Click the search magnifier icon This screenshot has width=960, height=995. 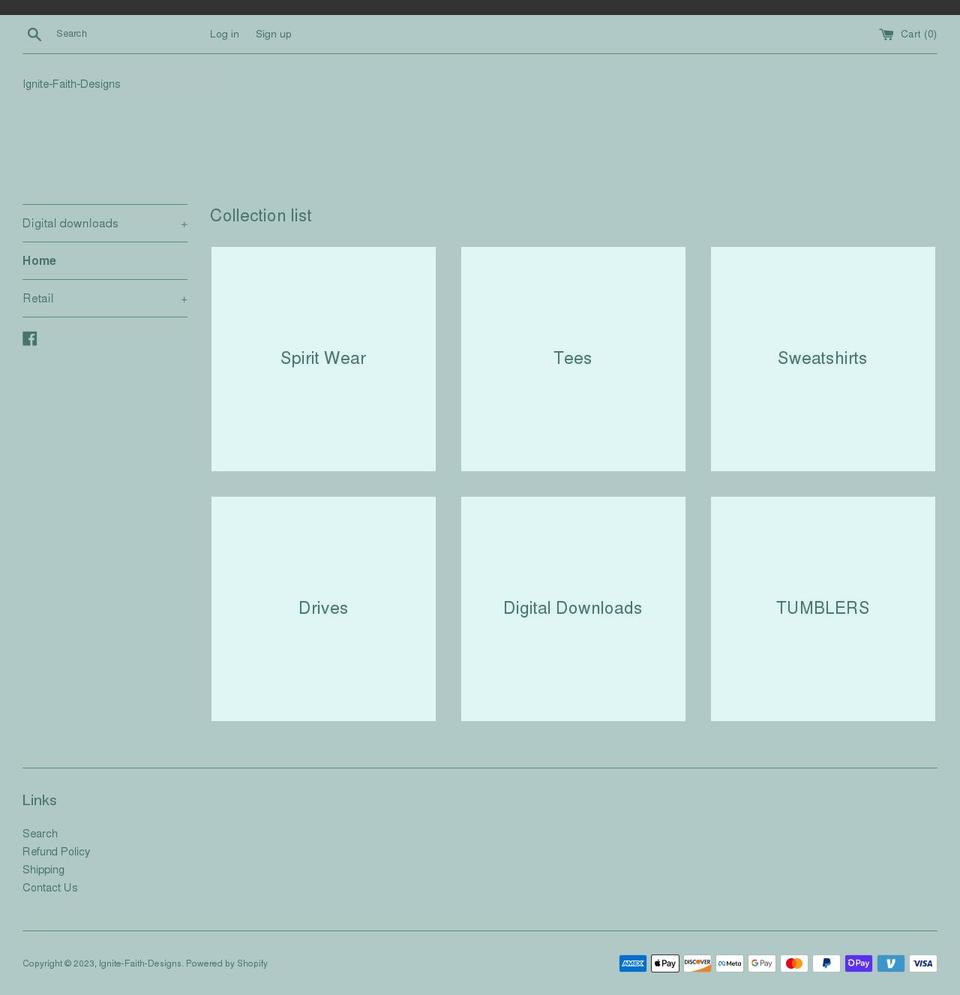(34, 33)
